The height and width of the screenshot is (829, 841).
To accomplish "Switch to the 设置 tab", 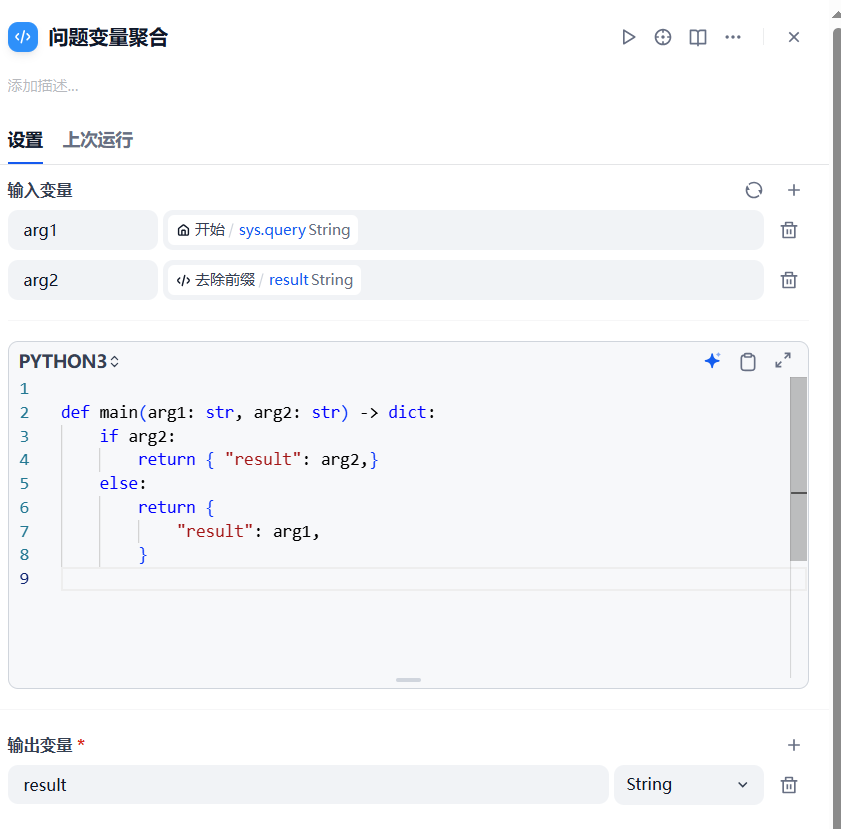I will pyautogui.click(x=25, y=140).
